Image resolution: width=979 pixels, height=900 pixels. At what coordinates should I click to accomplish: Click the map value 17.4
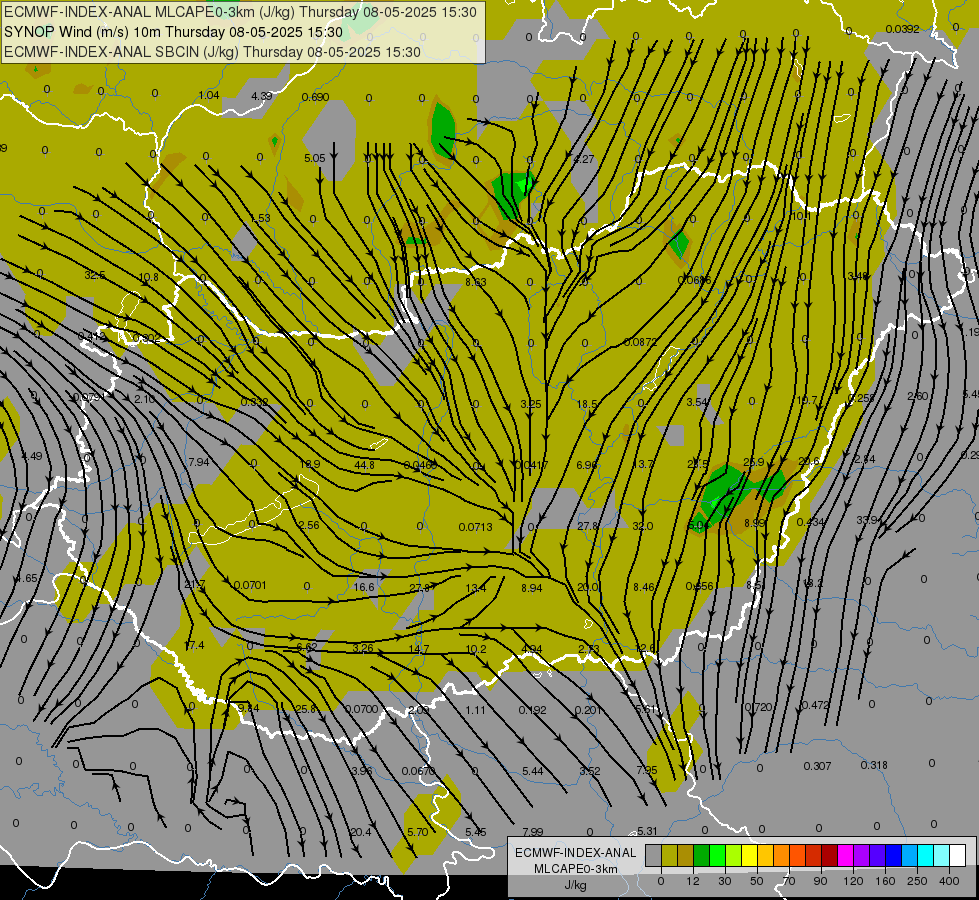click(x=194, y=645)
